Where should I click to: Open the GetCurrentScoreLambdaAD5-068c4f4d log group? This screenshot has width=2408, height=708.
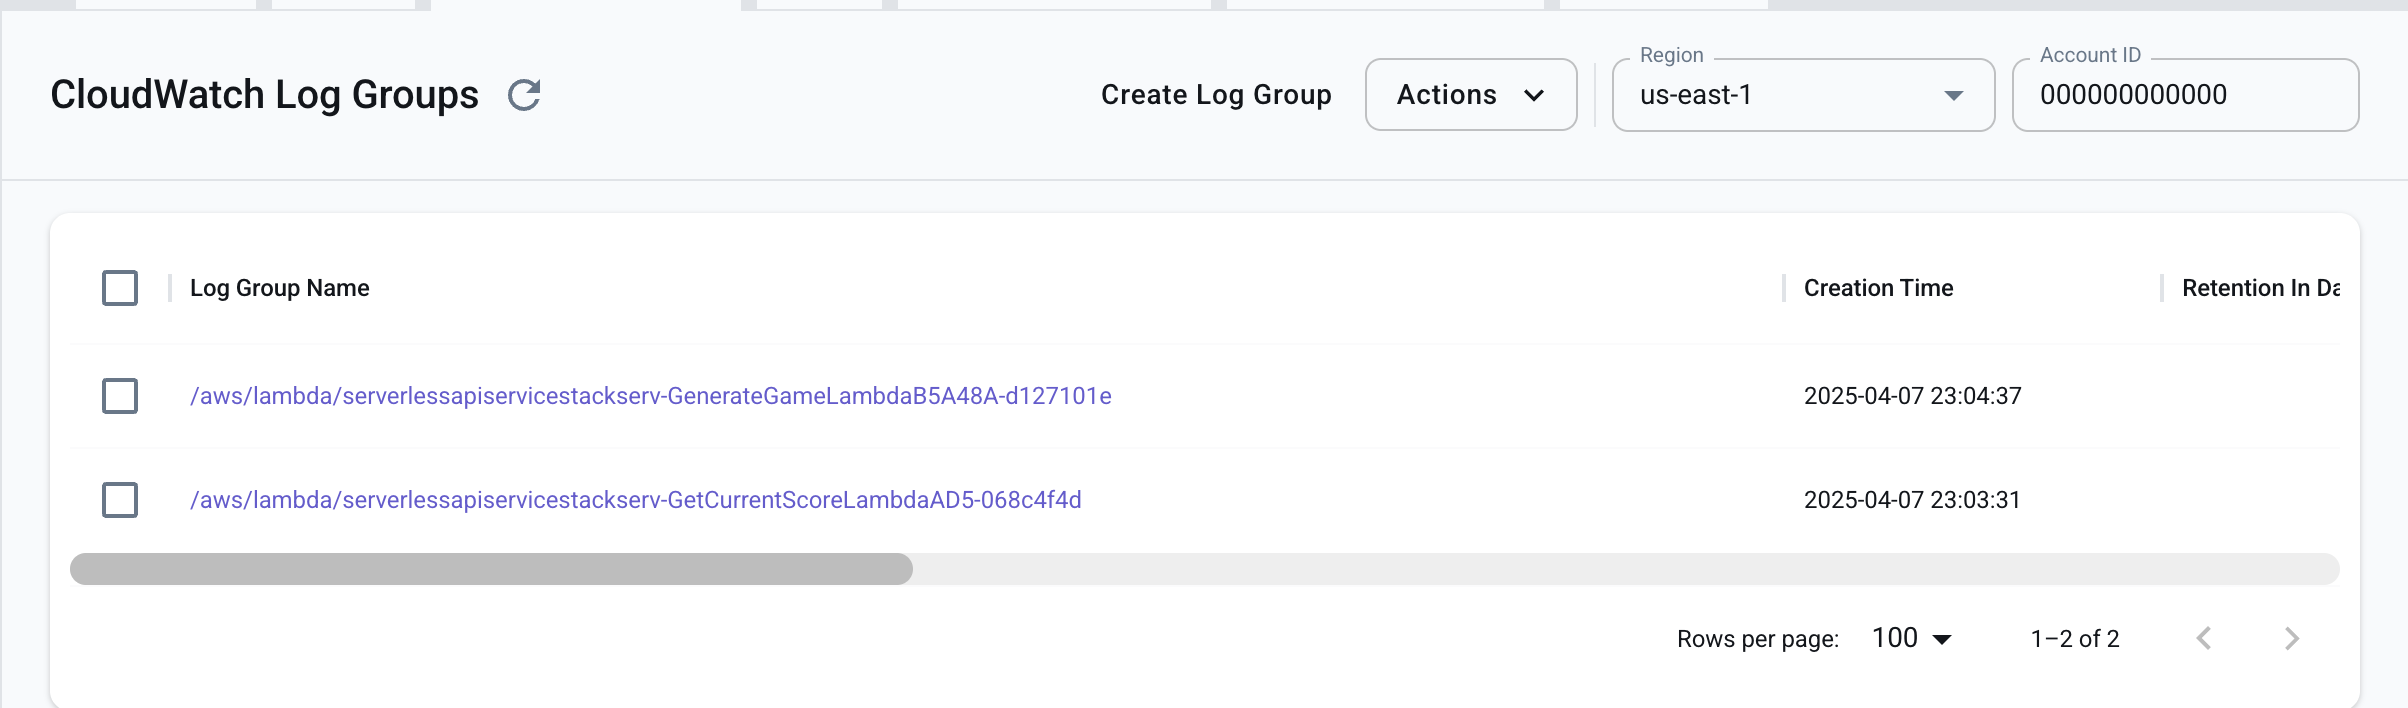click(x=636, y=500)
